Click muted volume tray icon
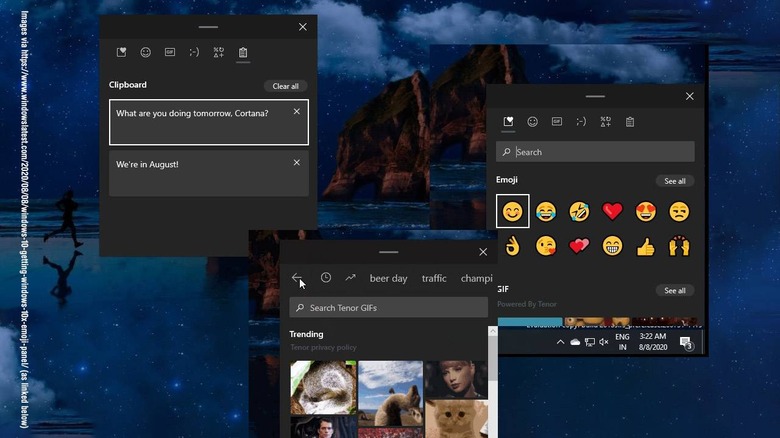780x438 pixels. click(604, 342)
